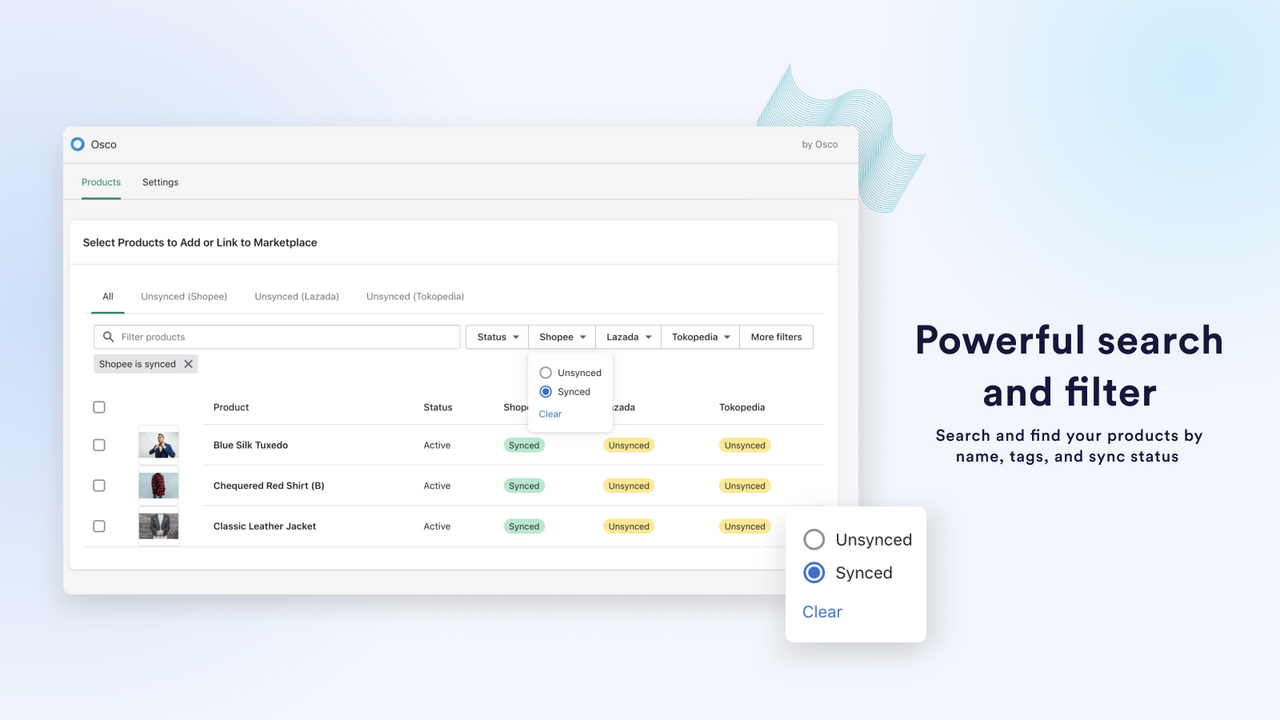Select the Unsynced (Lazada) tab
1280x720 pixels.
297,296
